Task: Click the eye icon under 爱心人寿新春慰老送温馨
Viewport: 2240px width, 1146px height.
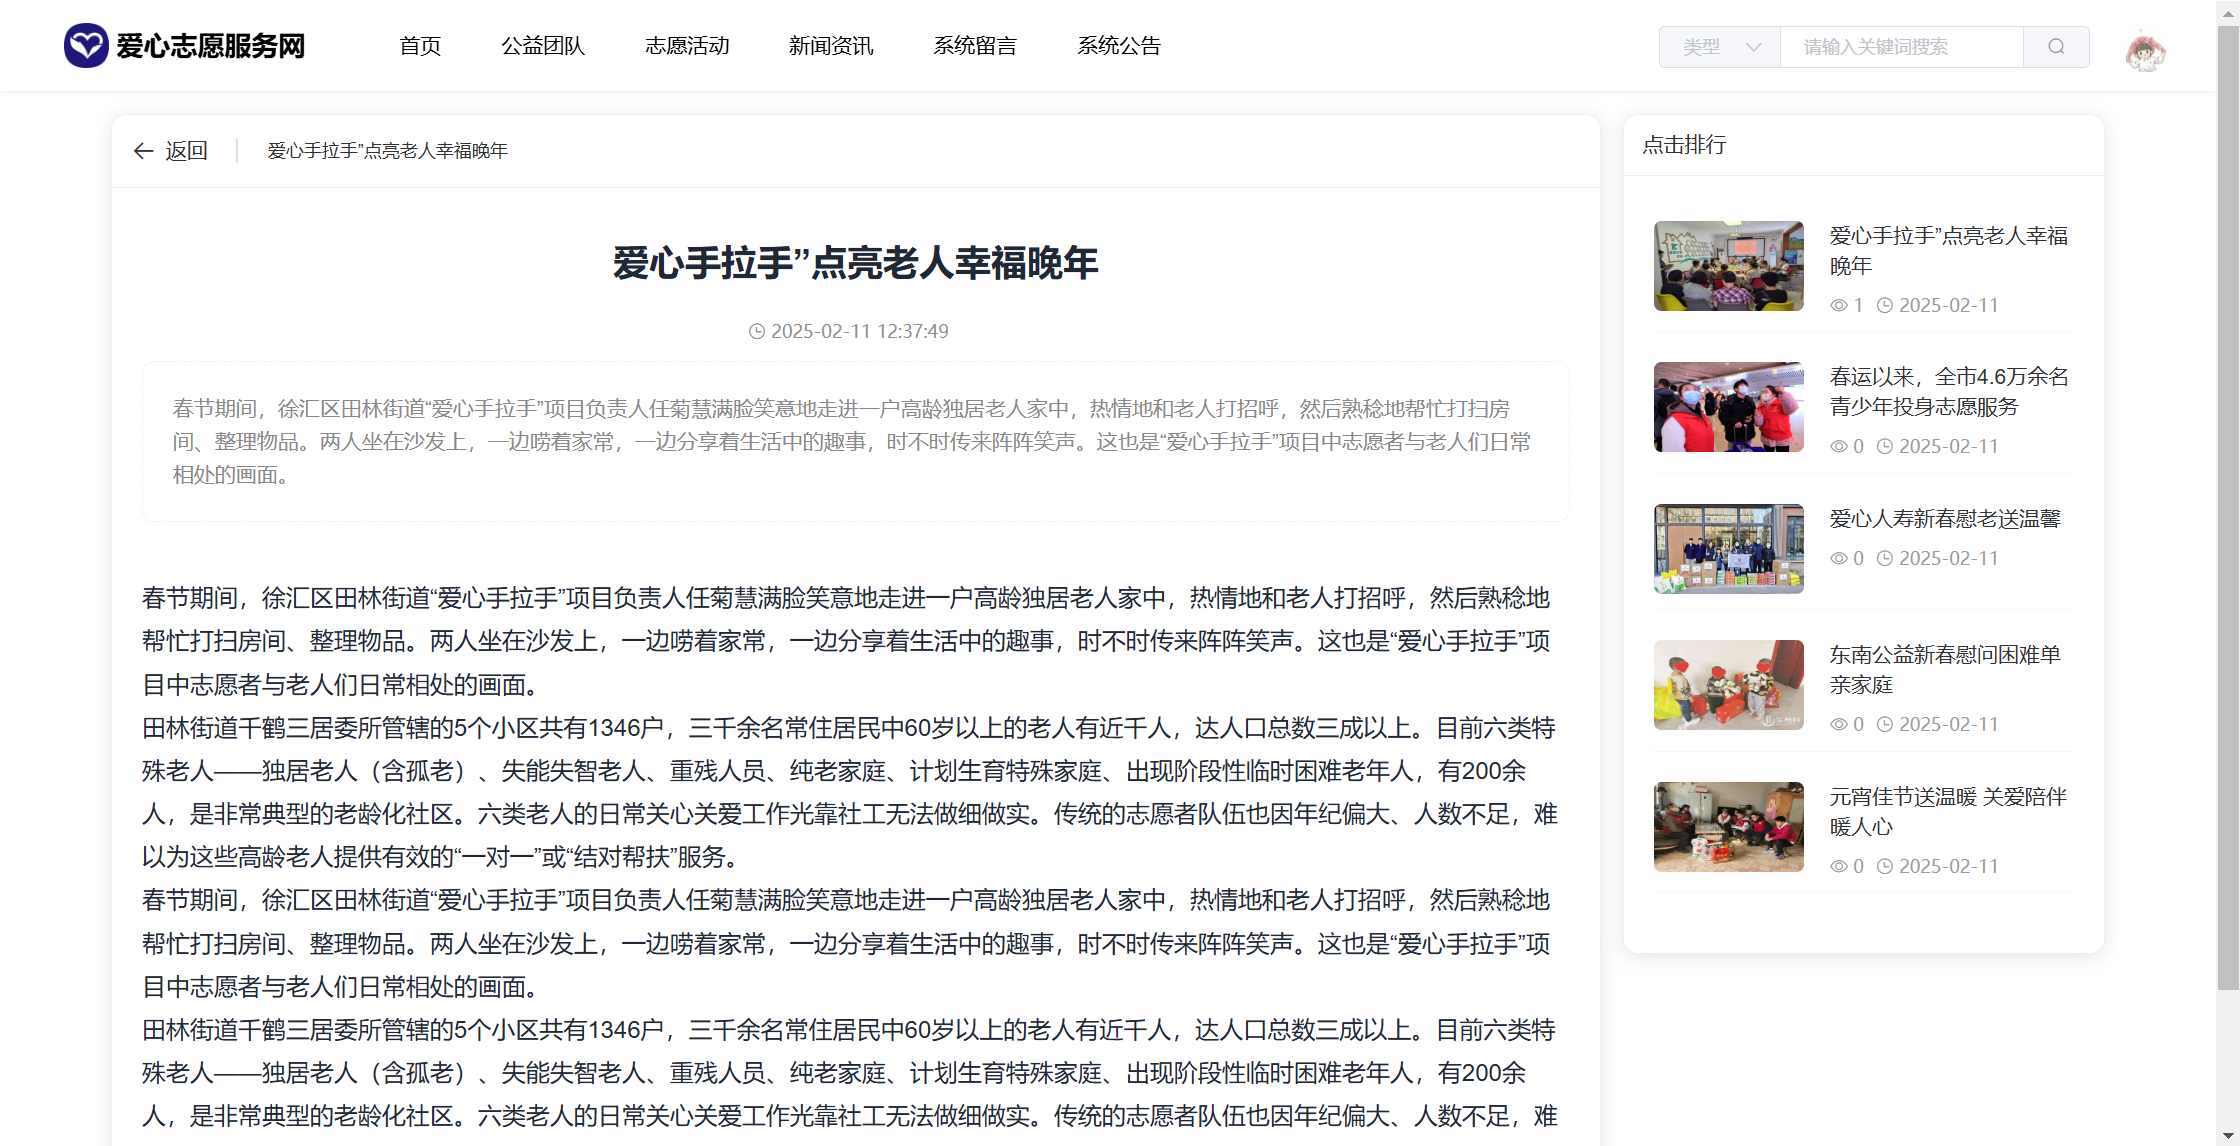Action: [1838, 558]
